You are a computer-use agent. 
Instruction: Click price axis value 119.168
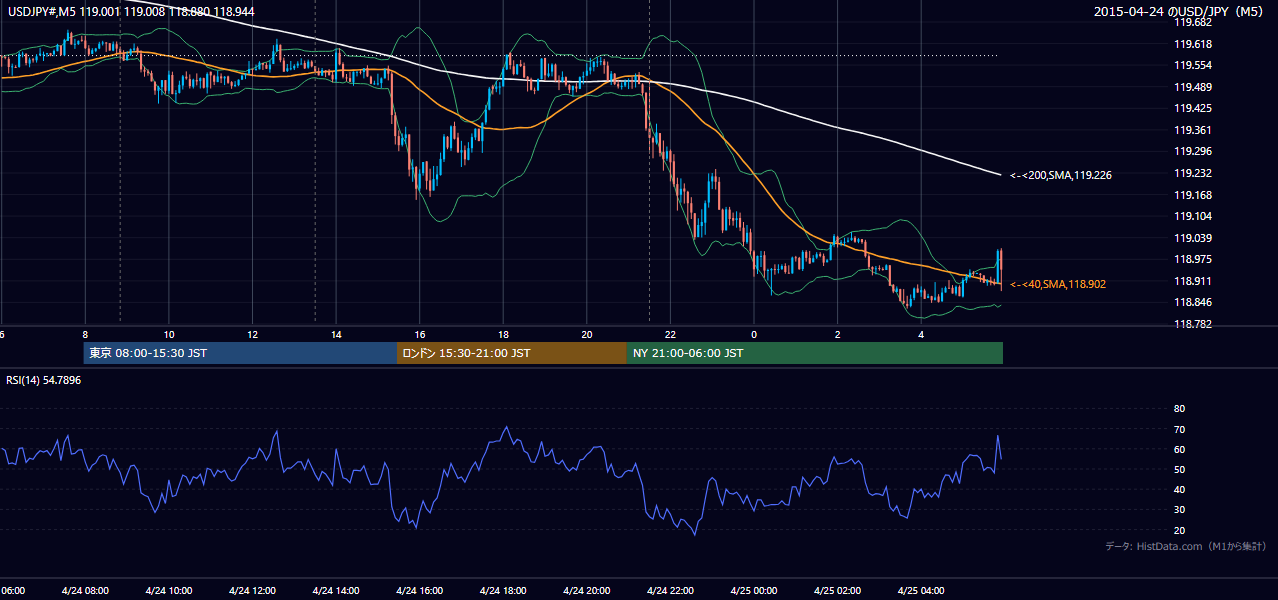(1193, 195)
